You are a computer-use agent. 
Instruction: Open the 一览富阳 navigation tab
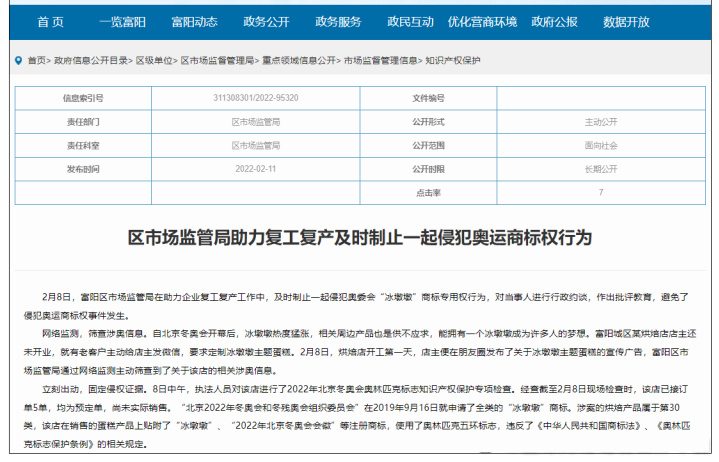(125, 21)
